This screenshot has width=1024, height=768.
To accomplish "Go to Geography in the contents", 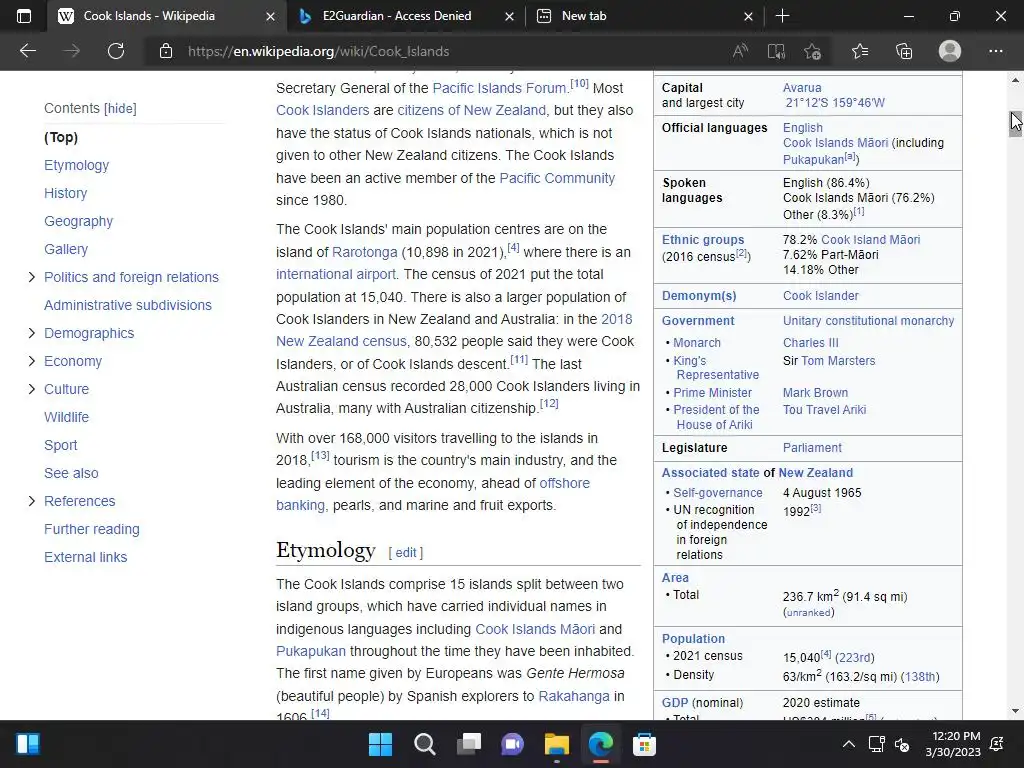I will 78,221.
